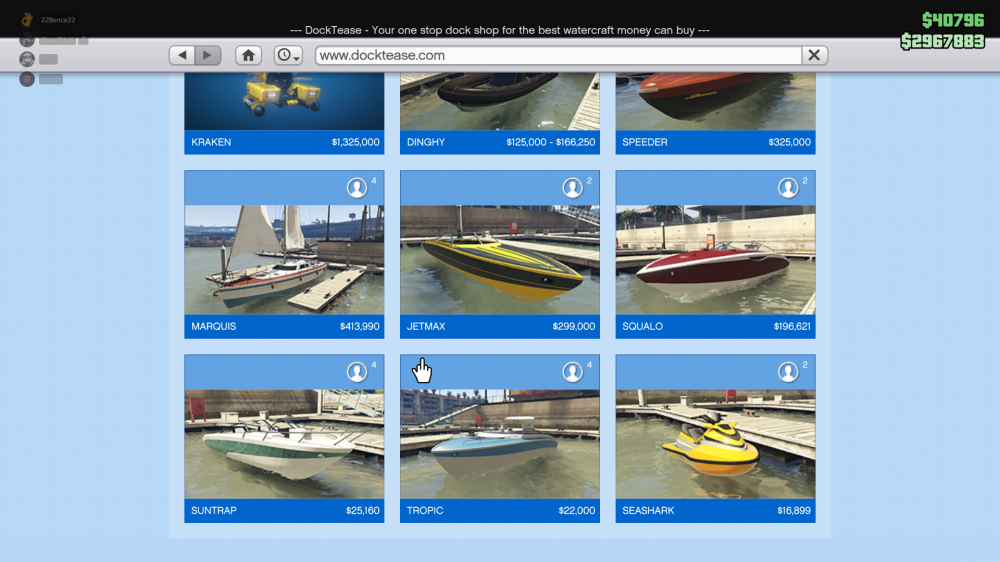The image size is (1000, 562).
Task: Click the OK hand icon beside 22Bence22
Action: (x=27, y=20)
